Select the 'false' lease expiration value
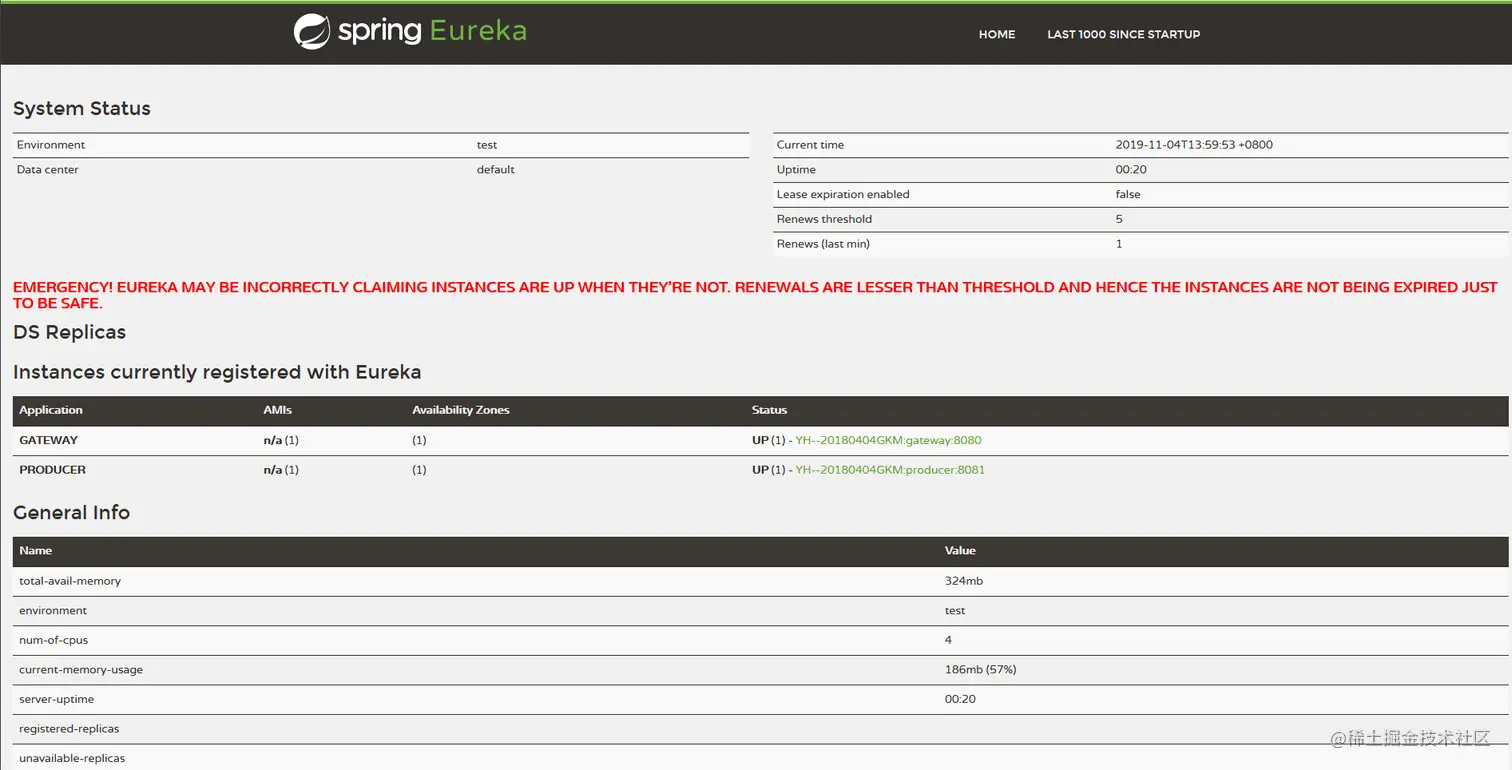Viewport: 1512px width, 770px height. (x=1128, y=194)
